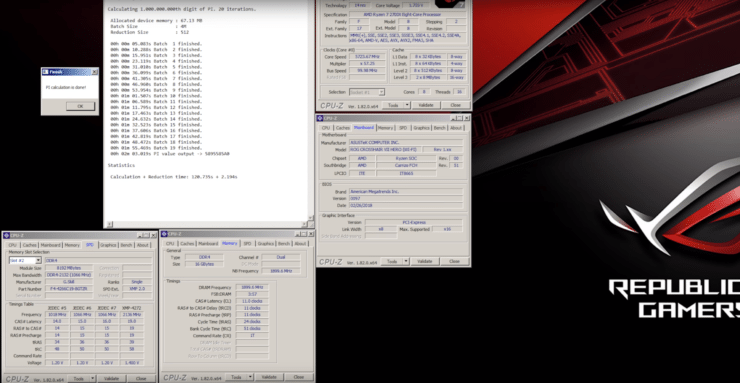Image resolution: width=740 pixels, height=383 pixels.
Task: Click the Tools button in the Memory window
Action: pyautogui.click(x=236, y=377)
